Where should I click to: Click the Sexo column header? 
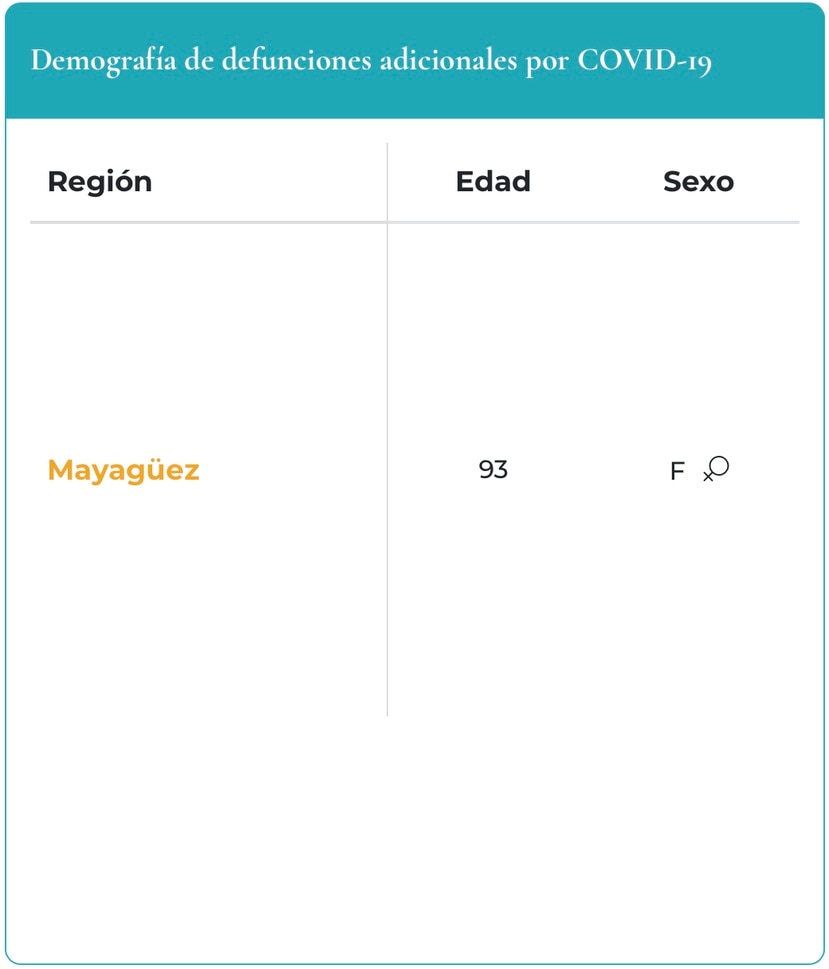coord(699,182)
